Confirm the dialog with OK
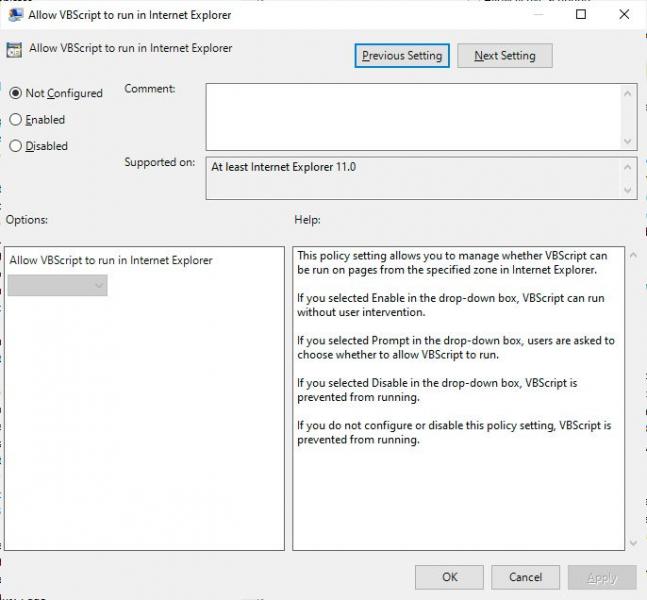This screenshot has width=647, height=600. [449, 577]
